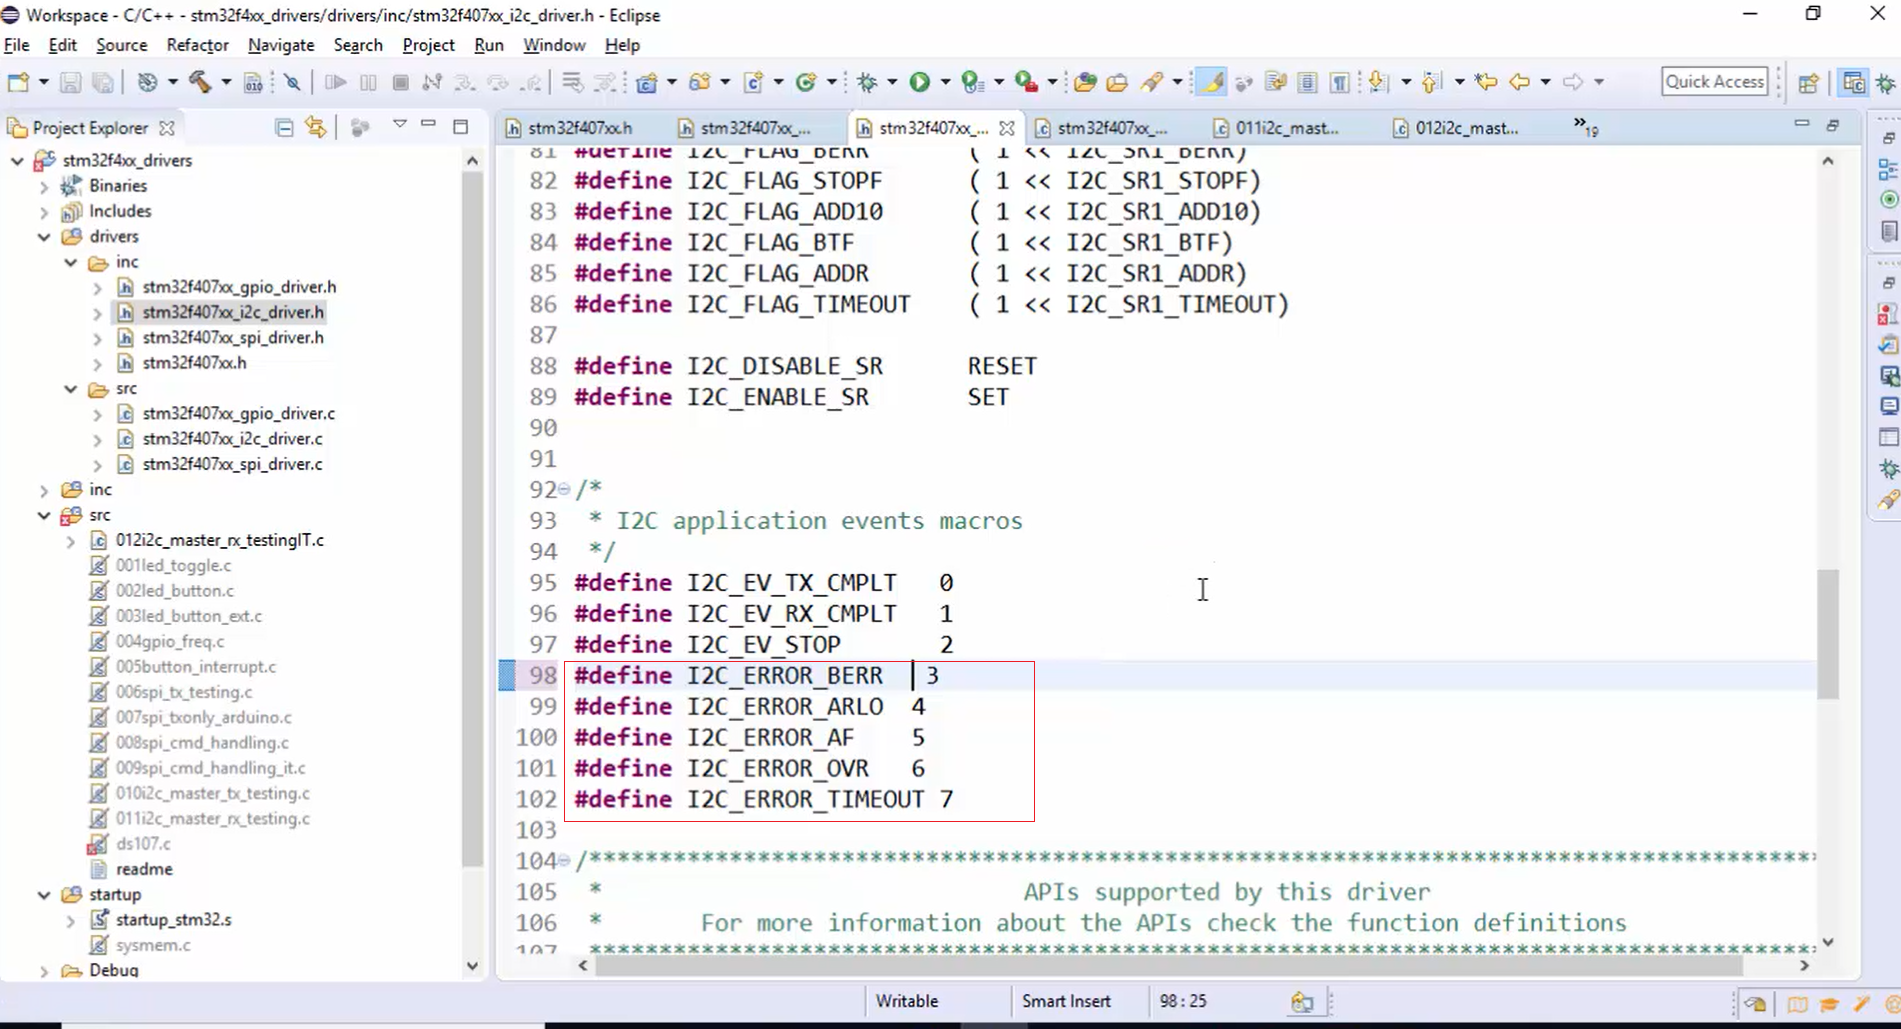Click the Smart Insert status field
The width and height of the screenshot is (1901, 1029).
(x=1066, y=1001)
